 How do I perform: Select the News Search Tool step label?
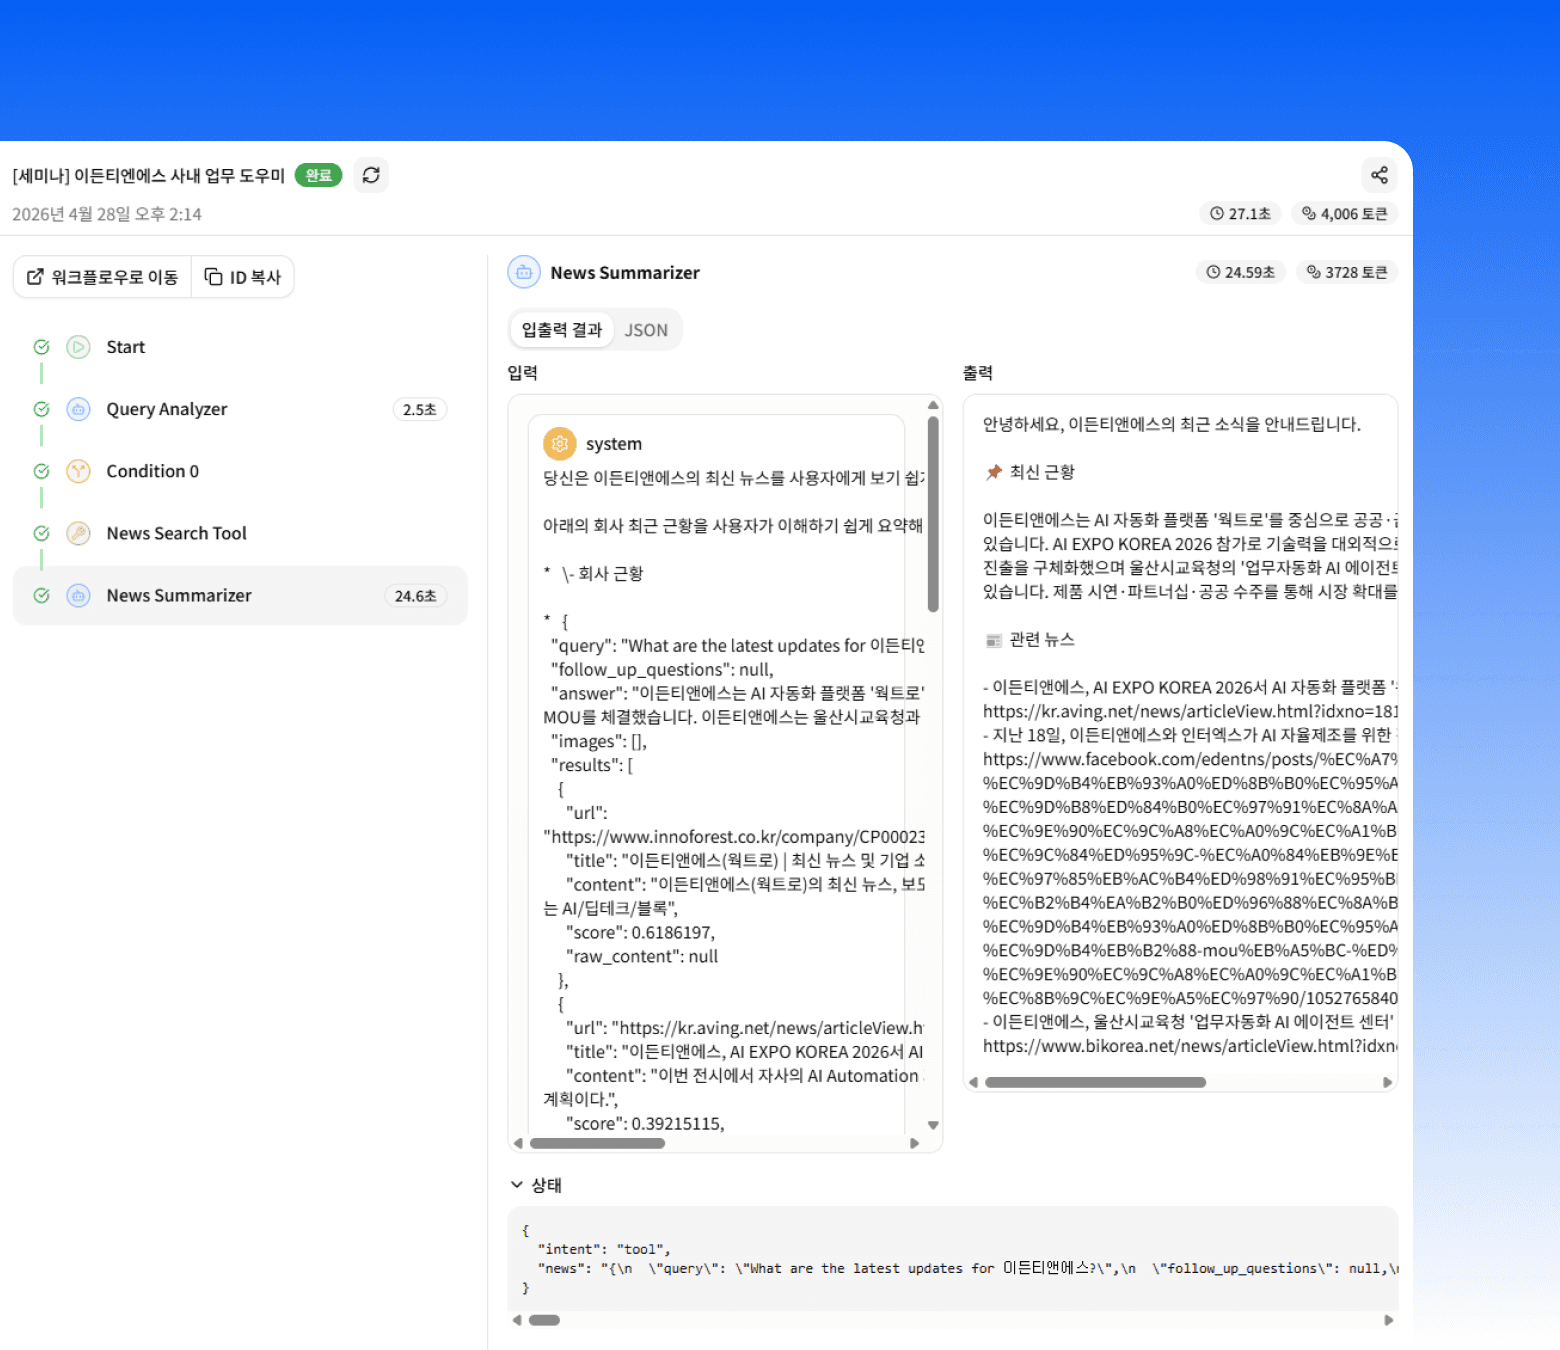(x=177, y=533)
